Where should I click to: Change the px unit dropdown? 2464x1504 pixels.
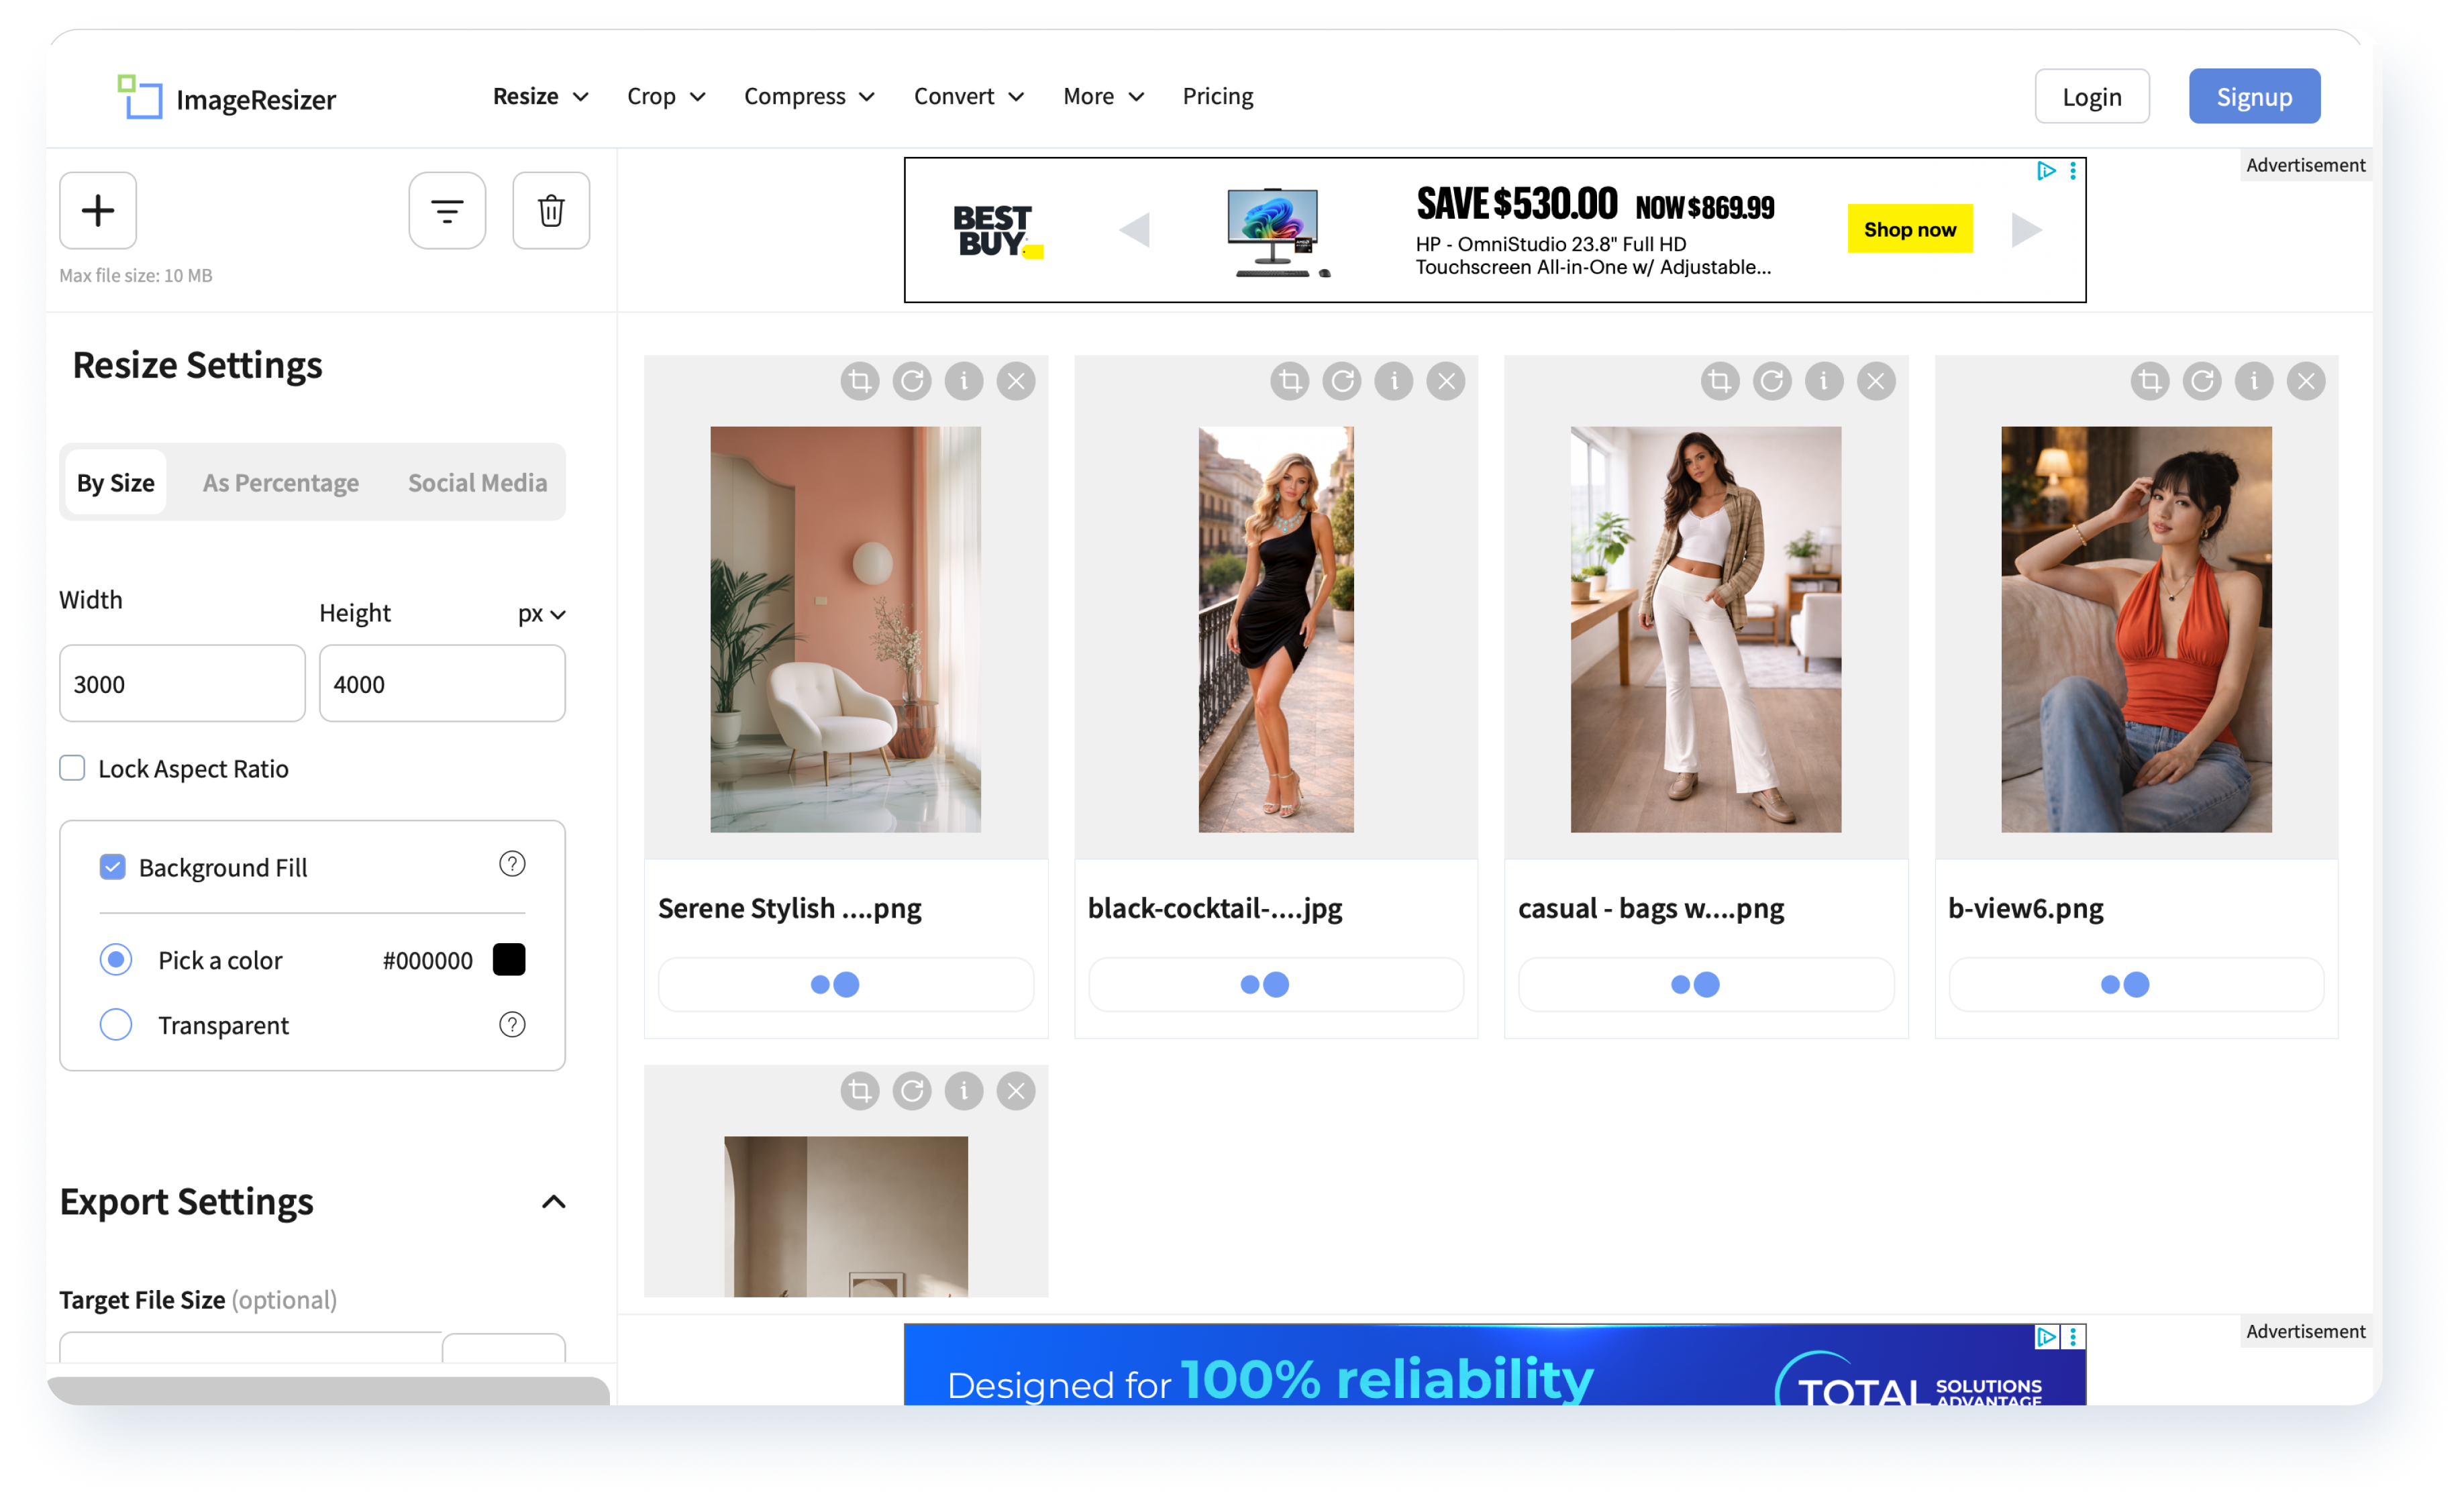[x=542, y=614]
